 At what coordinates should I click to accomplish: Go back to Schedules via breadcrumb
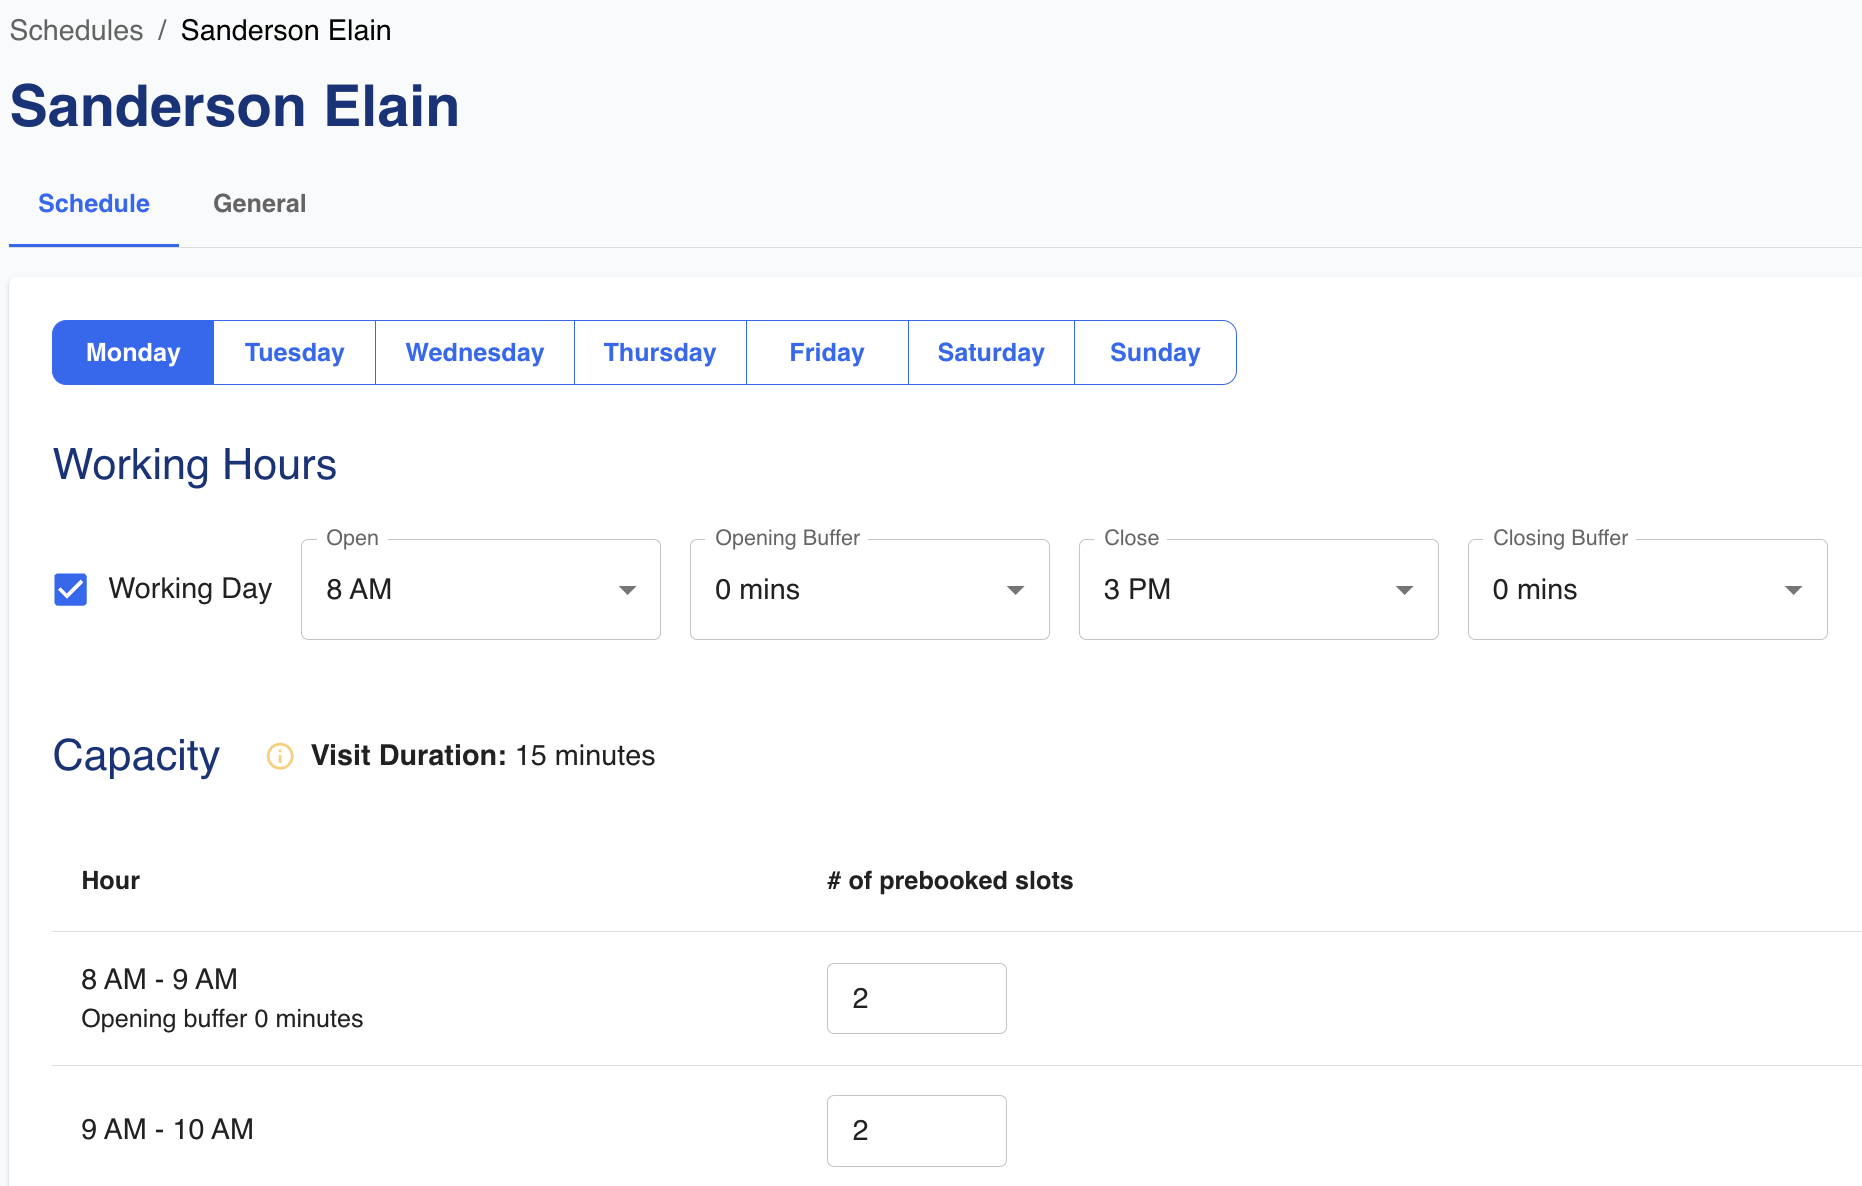[76, 31]
